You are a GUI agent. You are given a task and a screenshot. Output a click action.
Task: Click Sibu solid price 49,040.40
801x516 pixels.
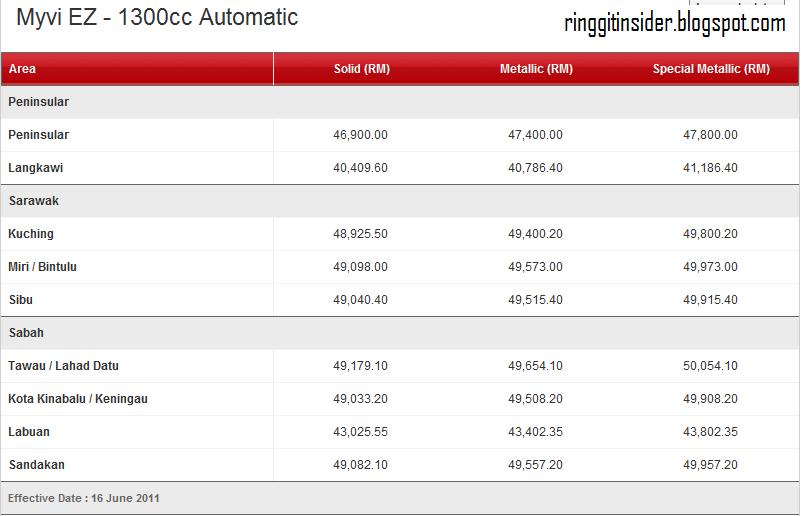coord(360,300)
